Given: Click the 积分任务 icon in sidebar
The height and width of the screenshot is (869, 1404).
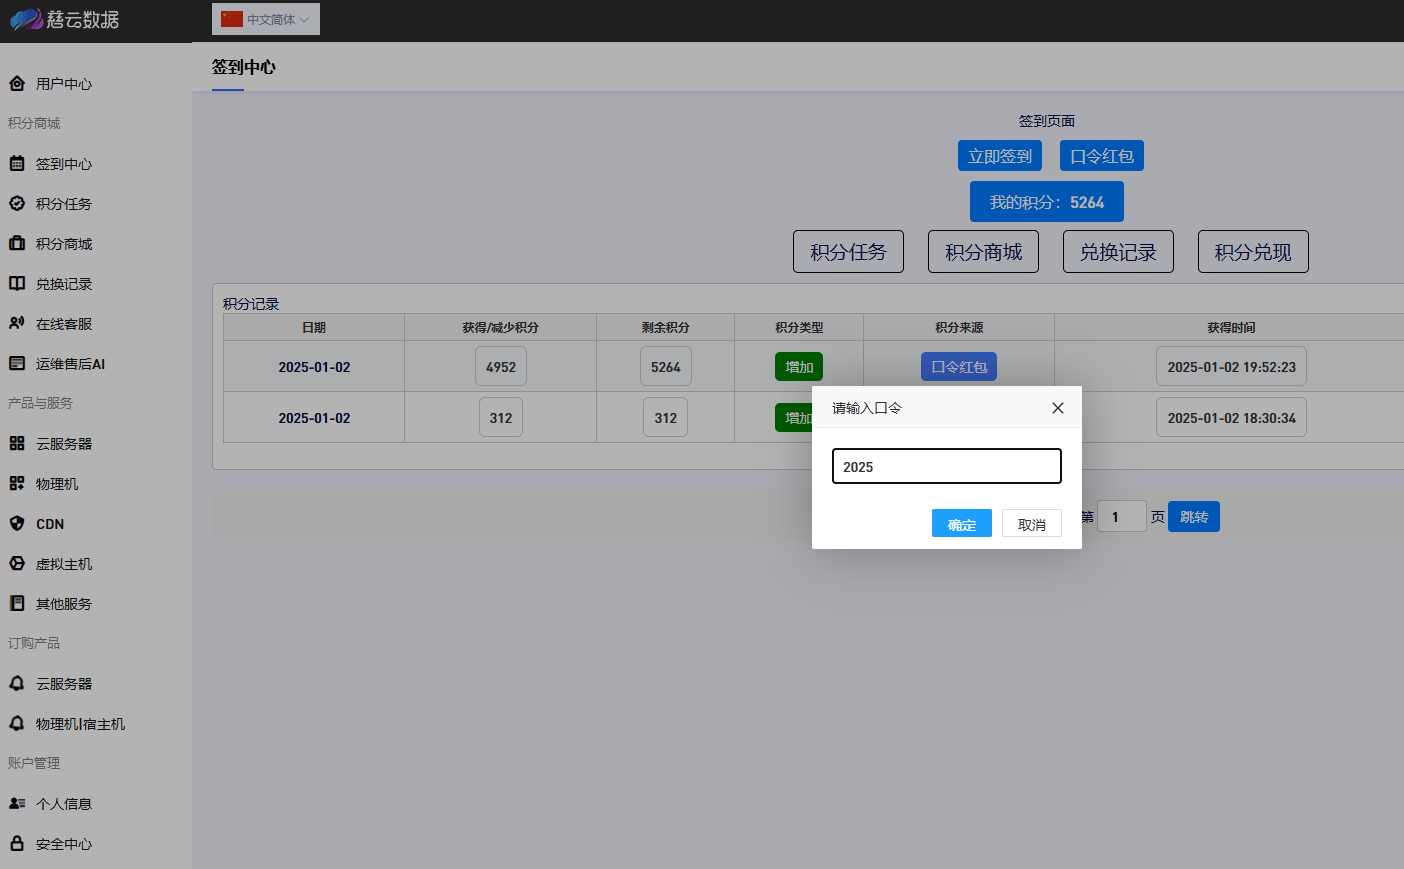Looking at the screenshot, I should click(17, 203).
